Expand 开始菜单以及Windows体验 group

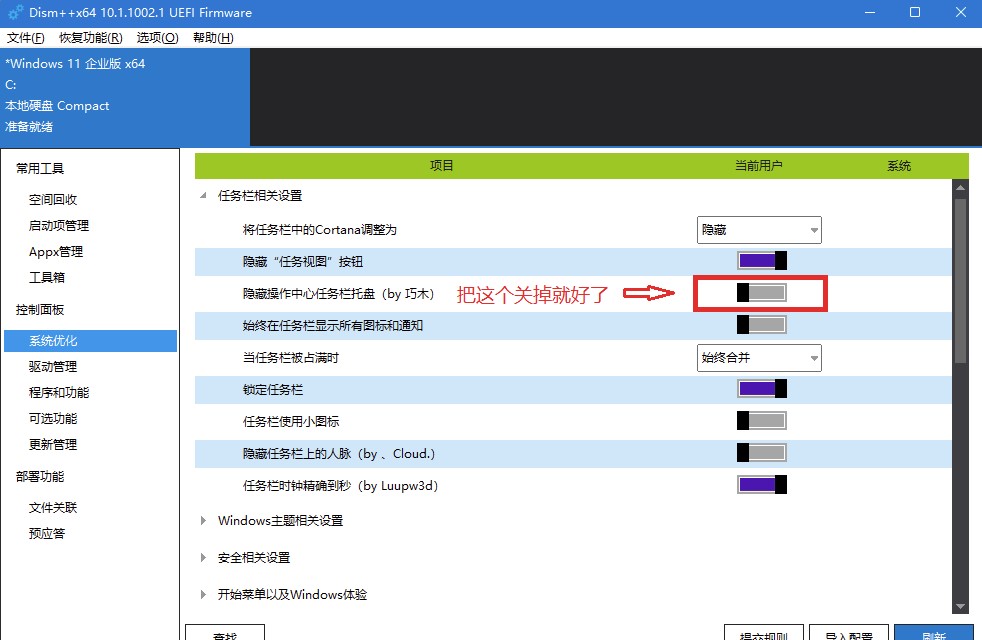tap(203, 594)
